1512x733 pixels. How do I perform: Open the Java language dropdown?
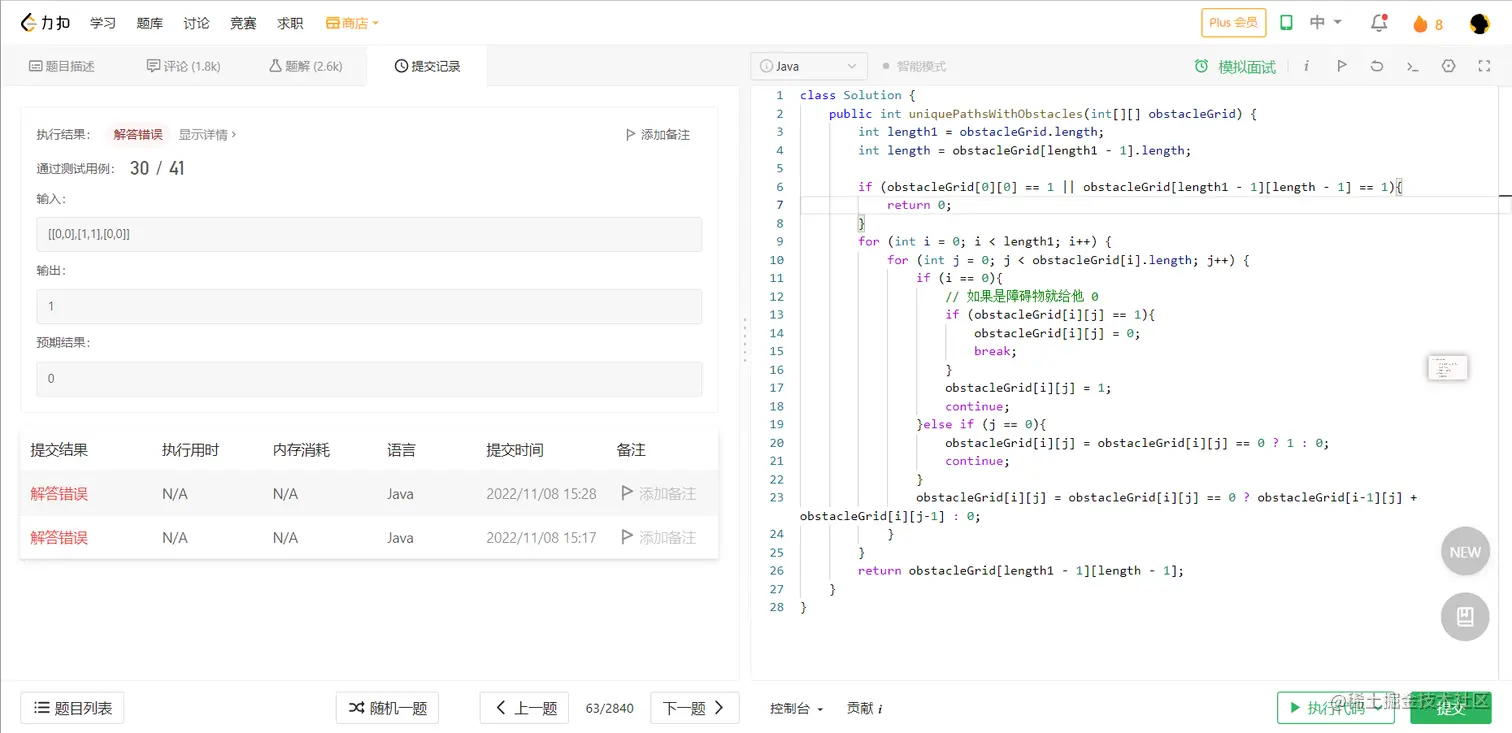pyautogui.click(x=808, y=66)
